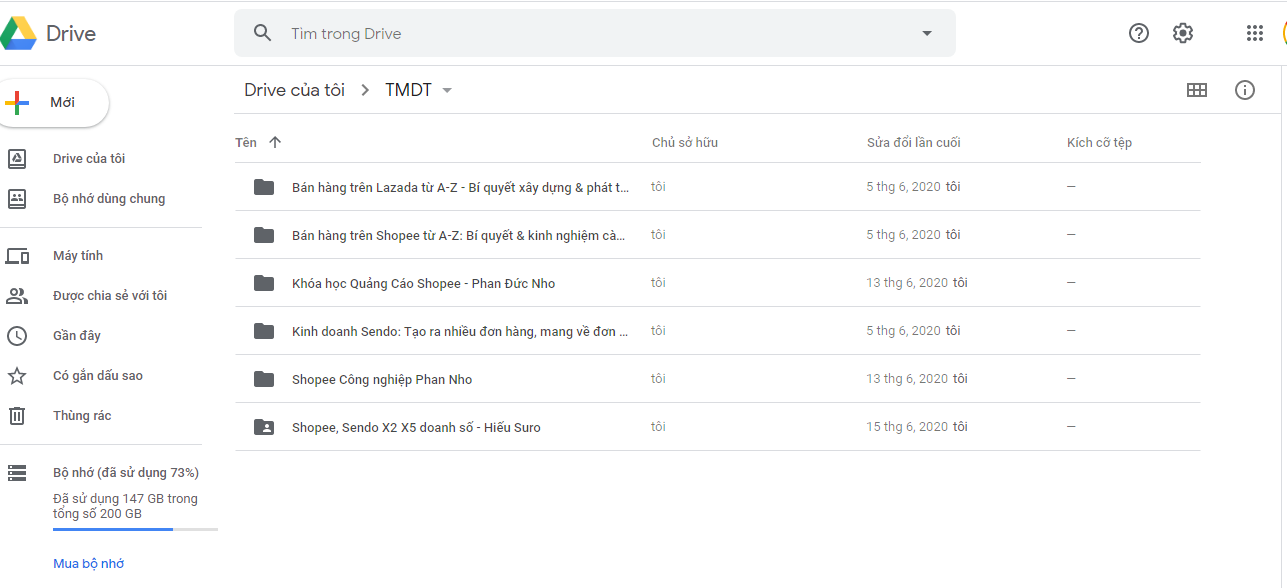Open "Thùng rác" trash
Screen dimensions: 1287x588
pos(82,416)
